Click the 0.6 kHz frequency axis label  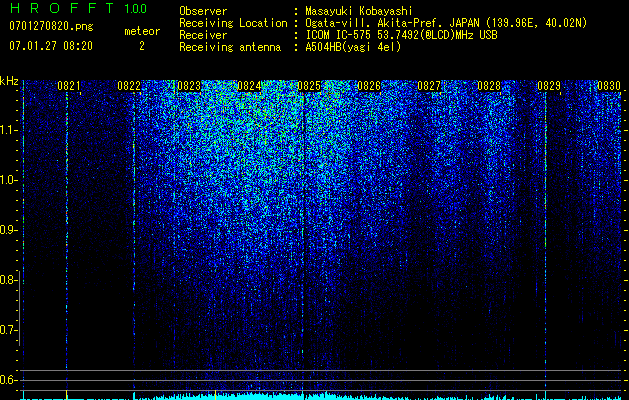pos(8,380)
